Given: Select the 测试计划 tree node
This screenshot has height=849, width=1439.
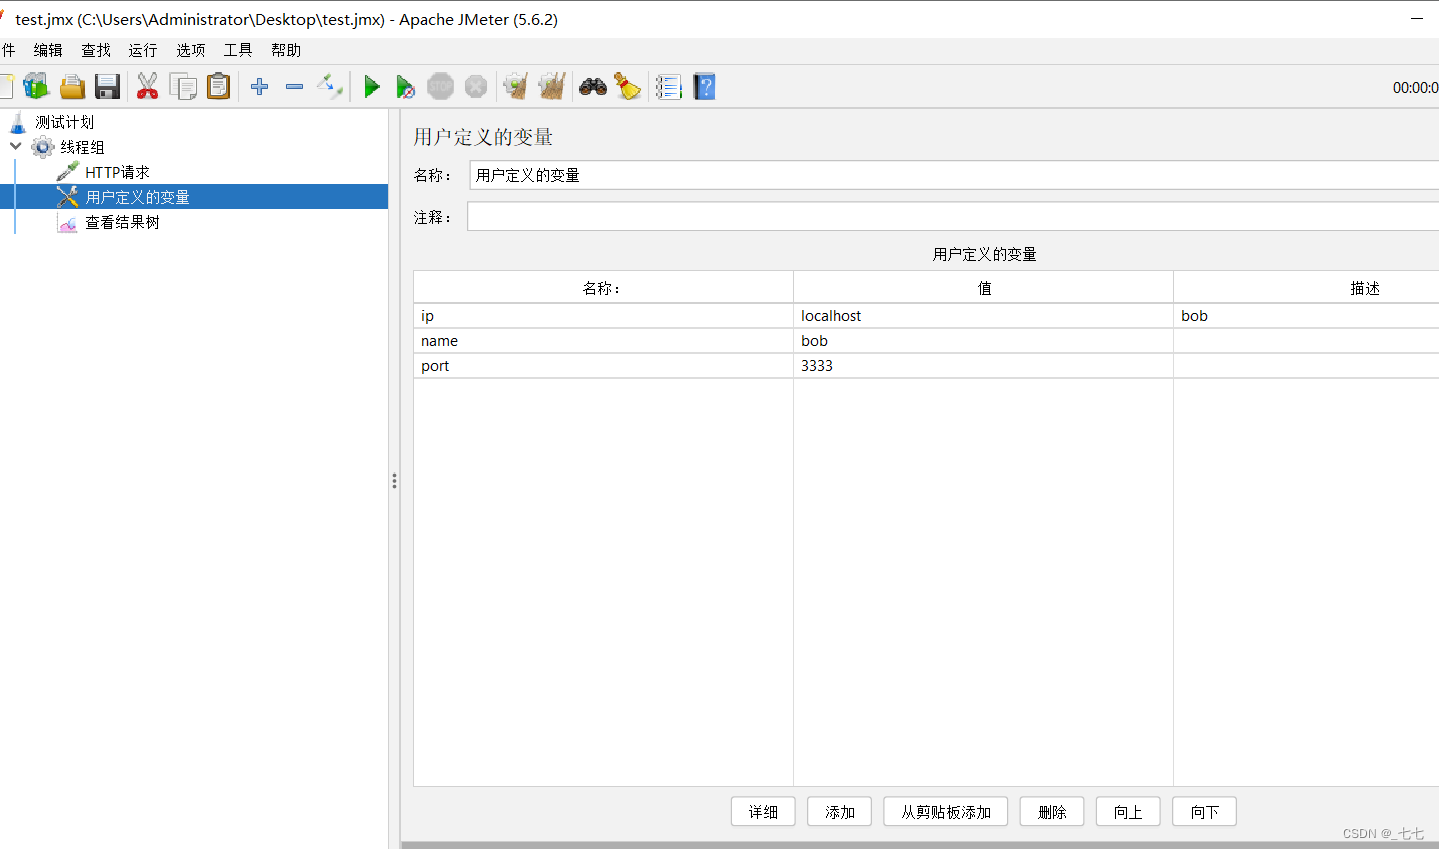Looking at the screenshot, I should click(65, 122).
